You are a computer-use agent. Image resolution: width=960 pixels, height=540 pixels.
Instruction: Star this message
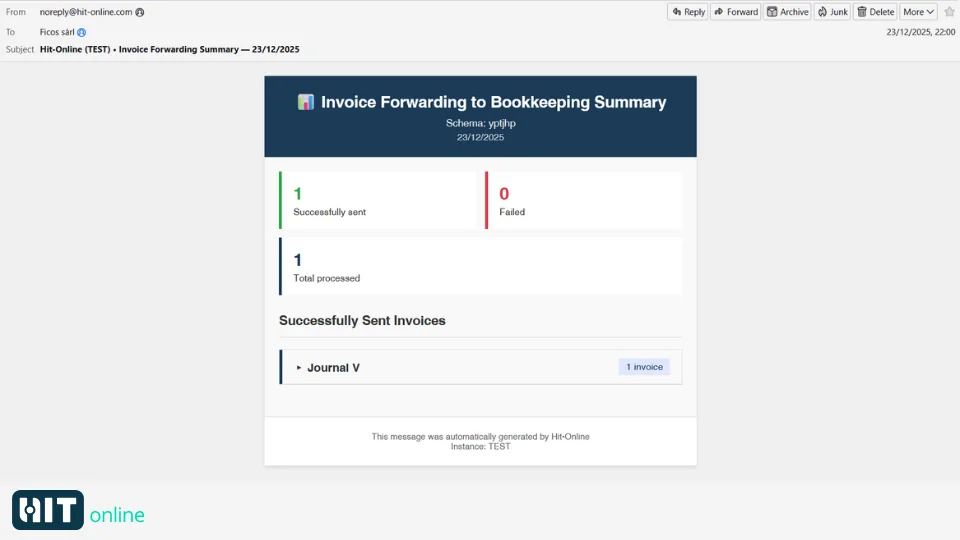click(x=949, y=12)
